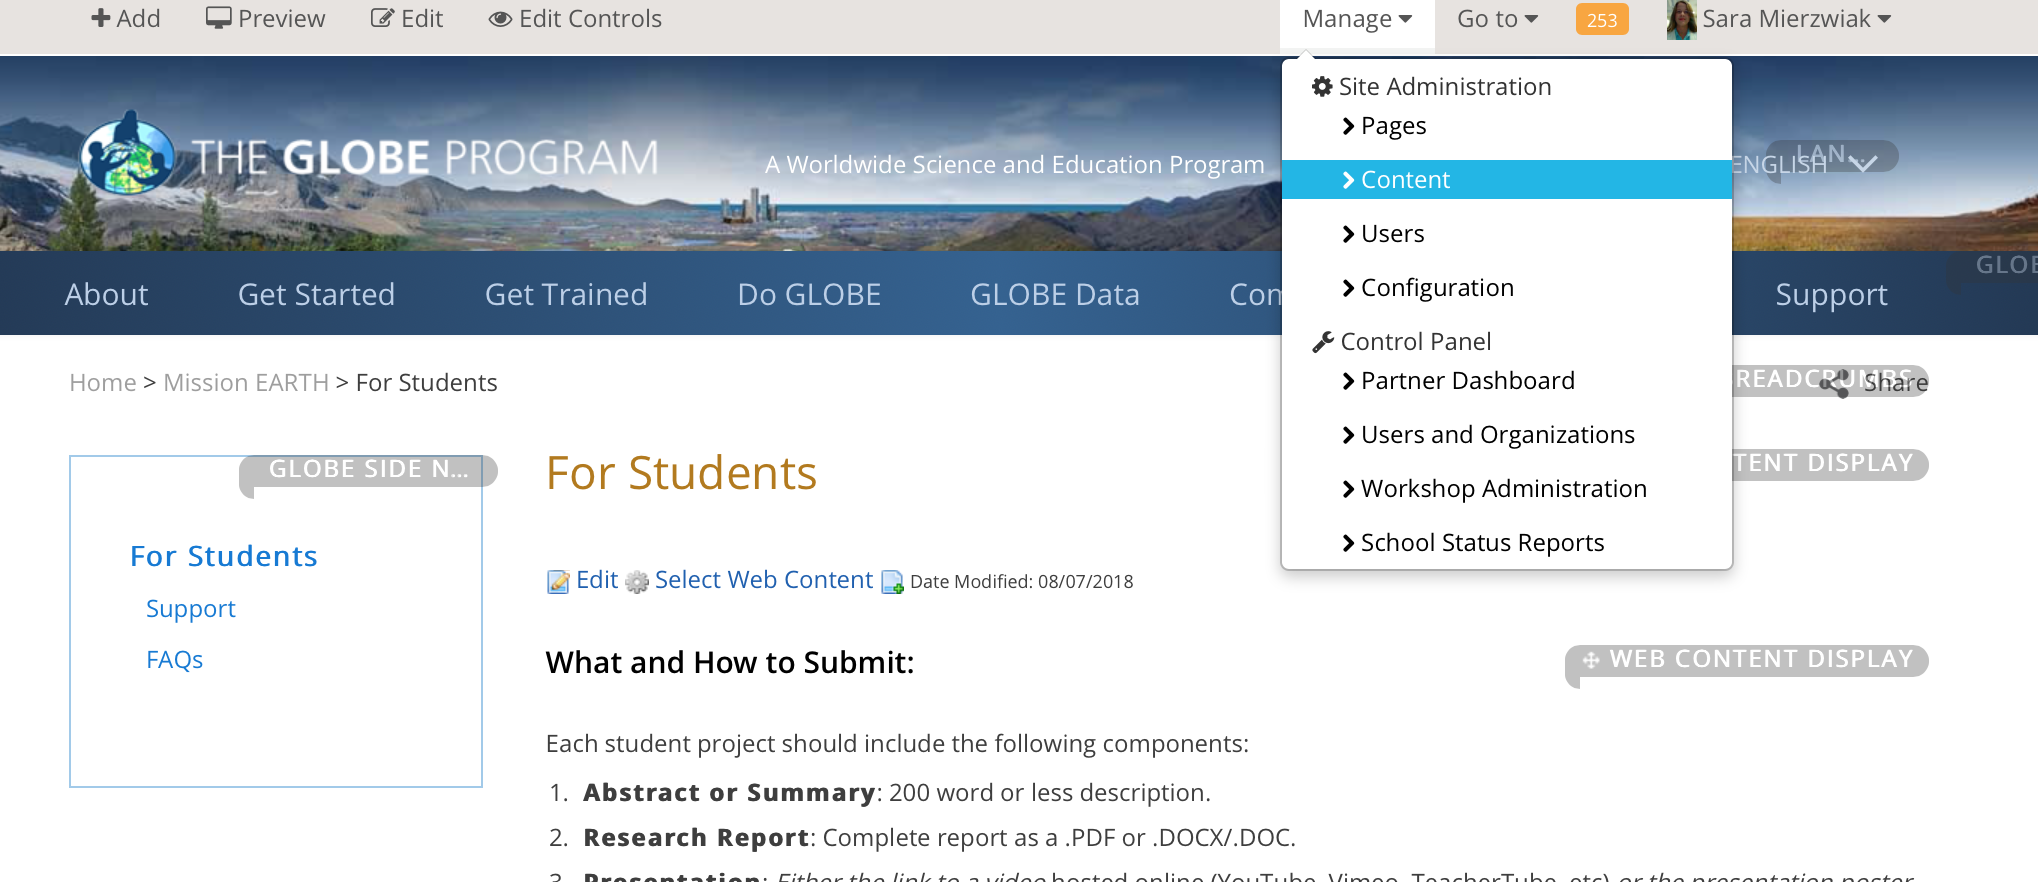
Task: Open FAQs in the side navigation
Action: click(175, 660)
